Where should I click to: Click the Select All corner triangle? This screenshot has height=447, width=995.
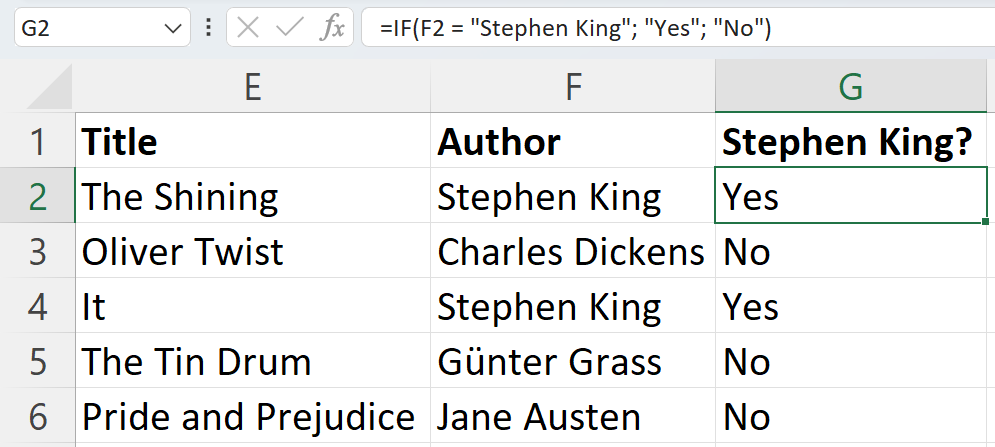pyautogui.click(x=49, y=88)
